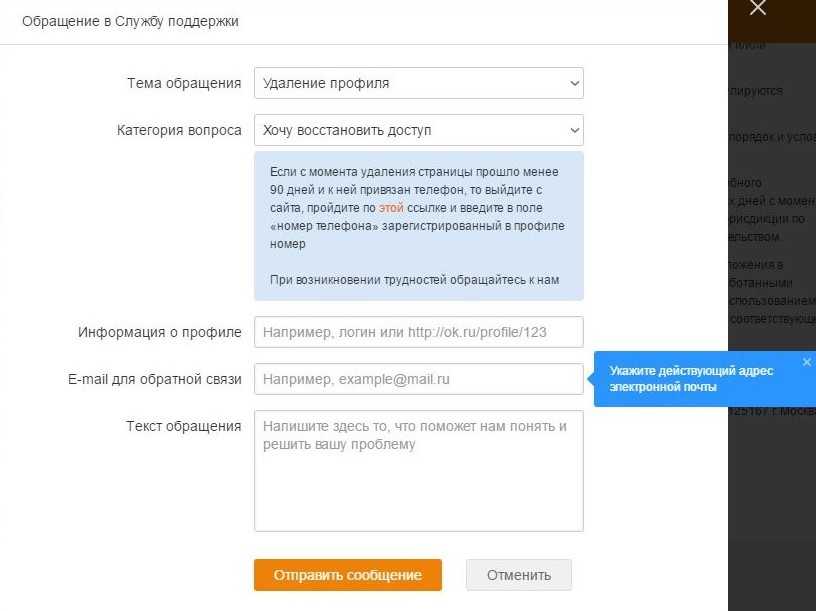Dismiss the email validation tooltip
This screenshot has height=611, width=816.
tap(807, 361)
